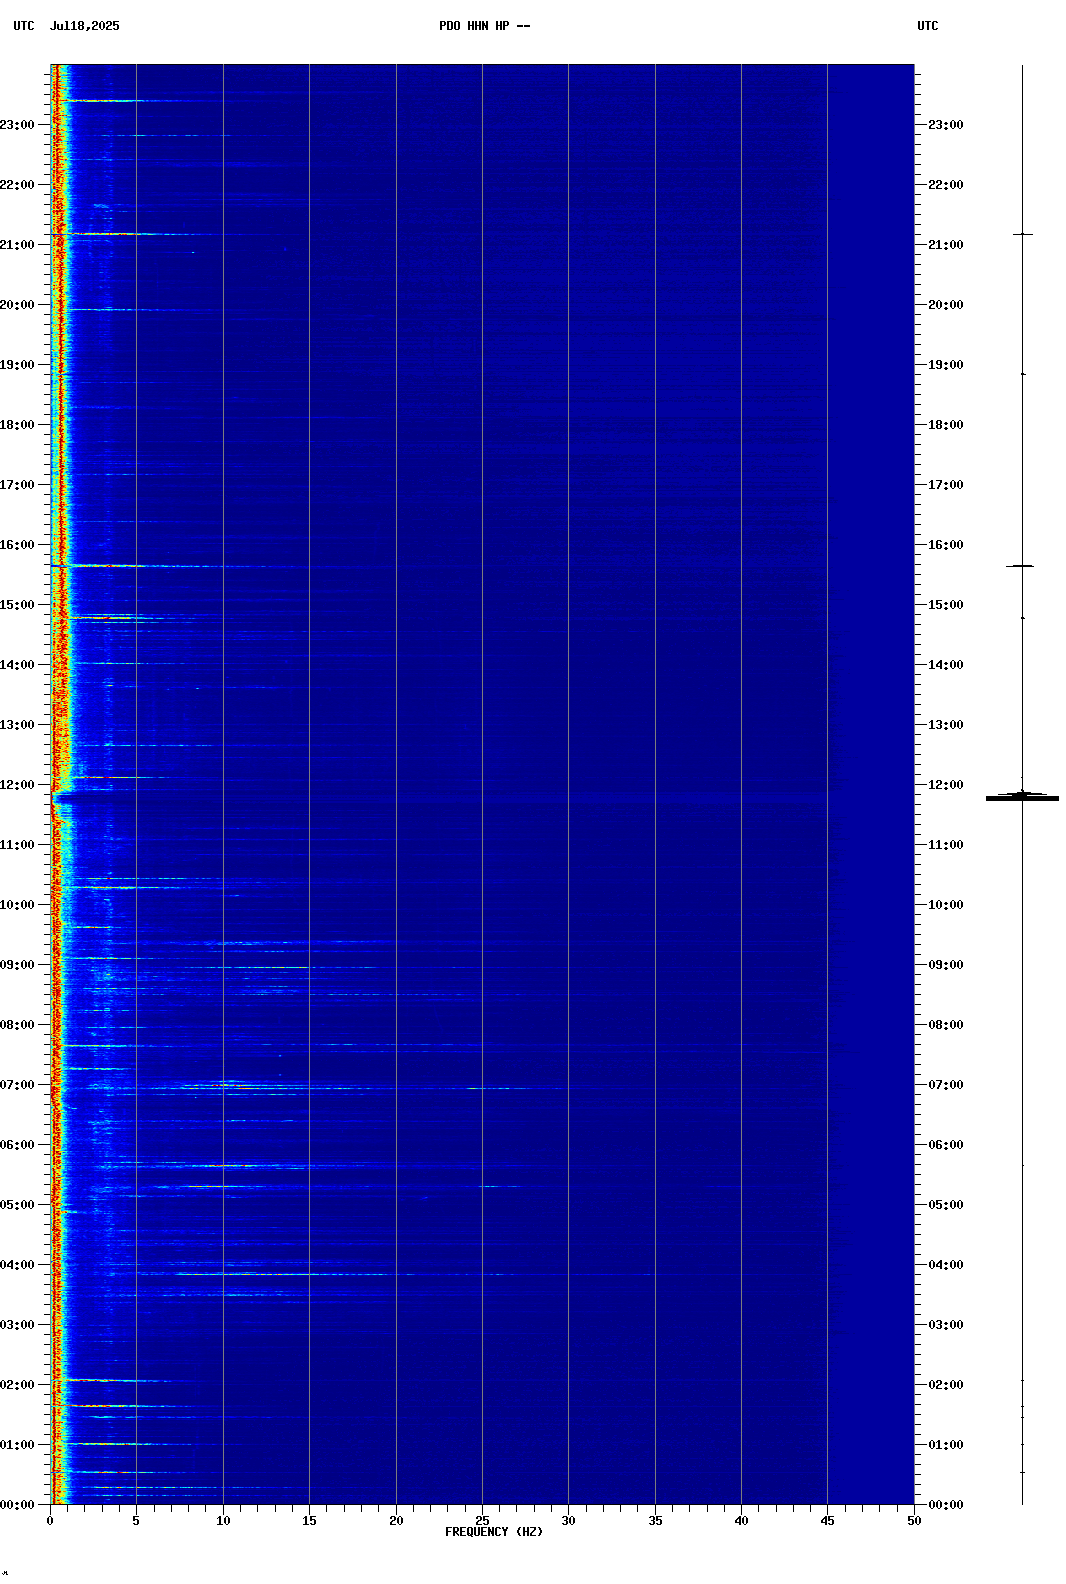Click the 45 tick label on frequency axis
Image resolution: width=1066 pixels, height=1584 pixels.
[827, 1521]
